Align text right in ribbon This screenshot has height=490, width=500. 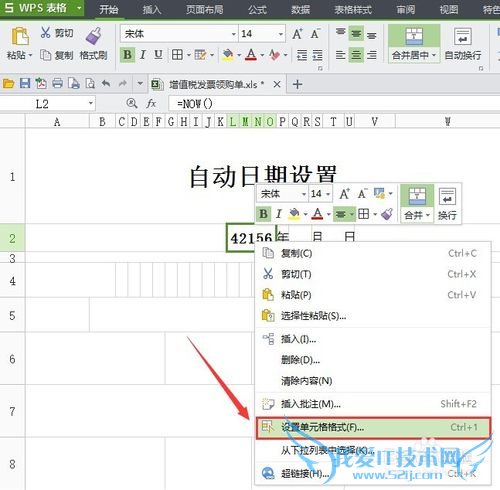tap(372, 55)
